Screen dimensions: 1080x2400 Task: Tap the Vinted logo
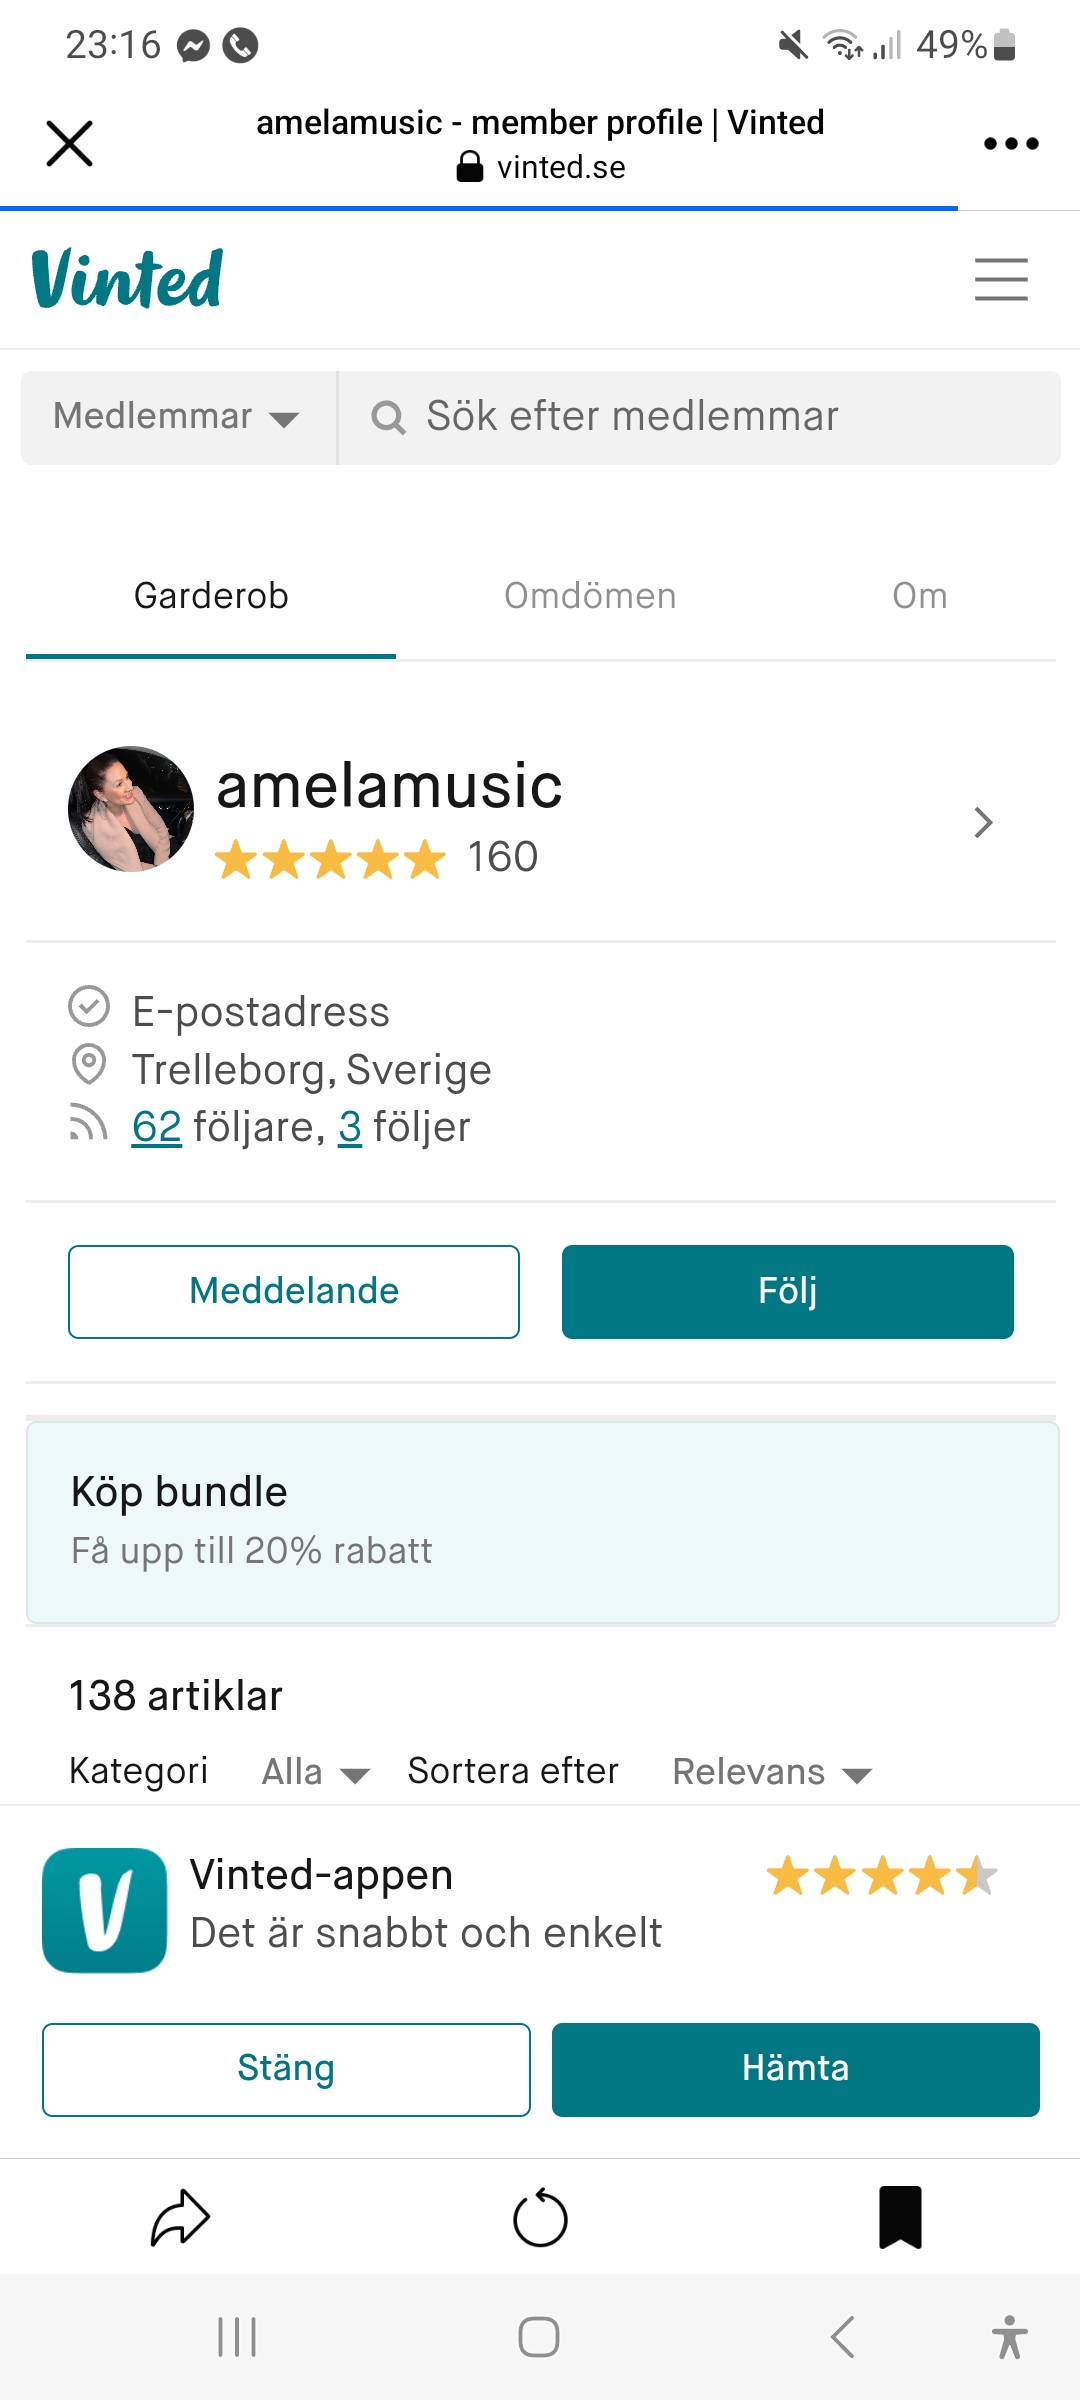127,279
